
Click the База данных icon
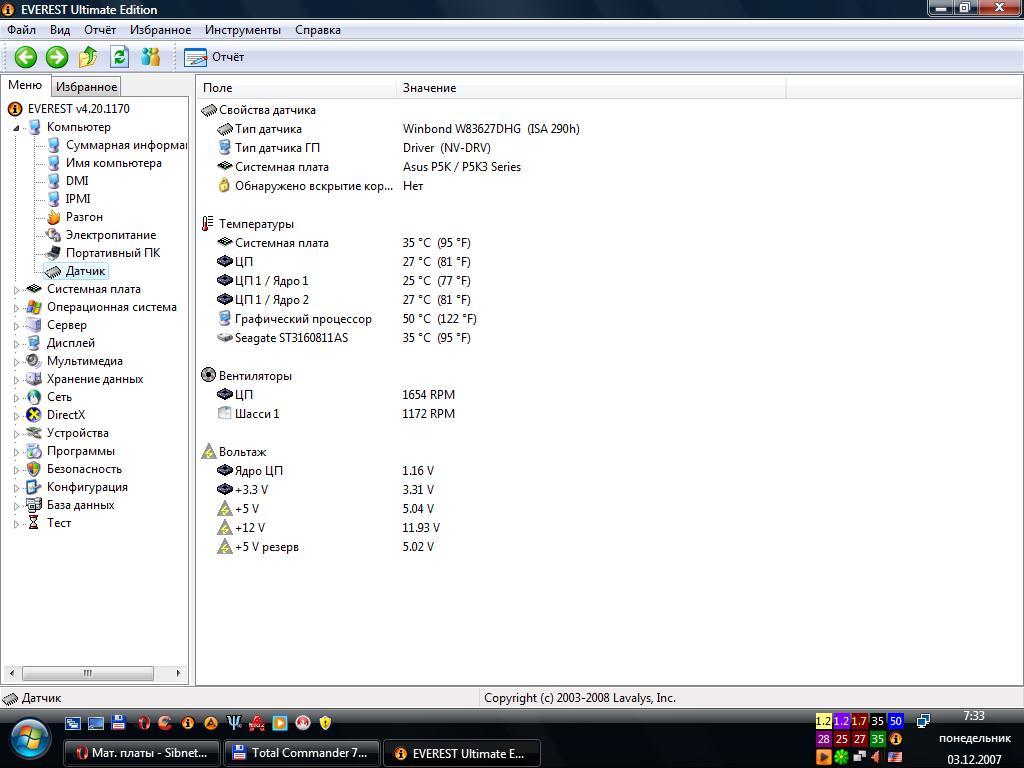pos(33,505)
